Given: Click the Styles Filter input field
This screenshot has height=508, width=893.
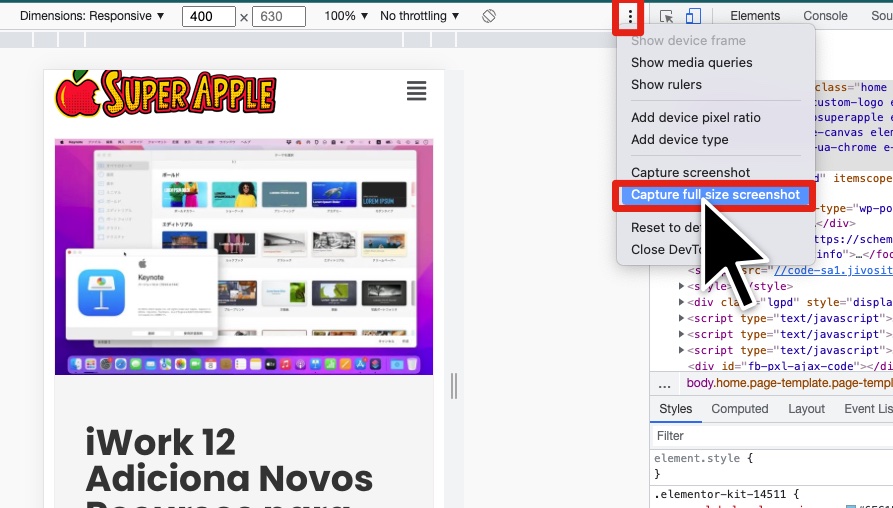Looking at the screenshot, I should [x=770, y=436].
